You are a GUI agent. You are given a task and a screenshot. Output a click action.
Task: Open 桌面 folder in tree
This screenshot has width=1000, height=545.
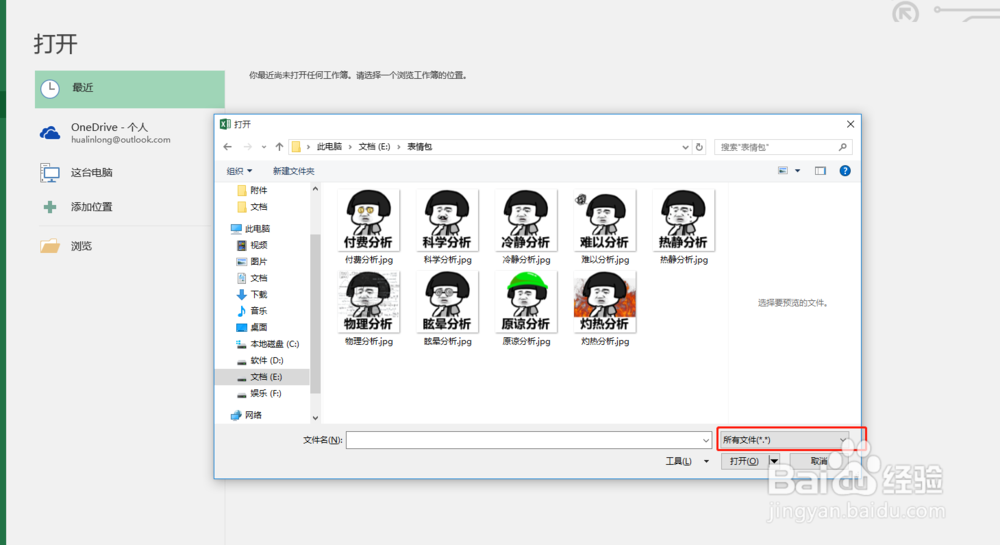[x=253, y=328]
